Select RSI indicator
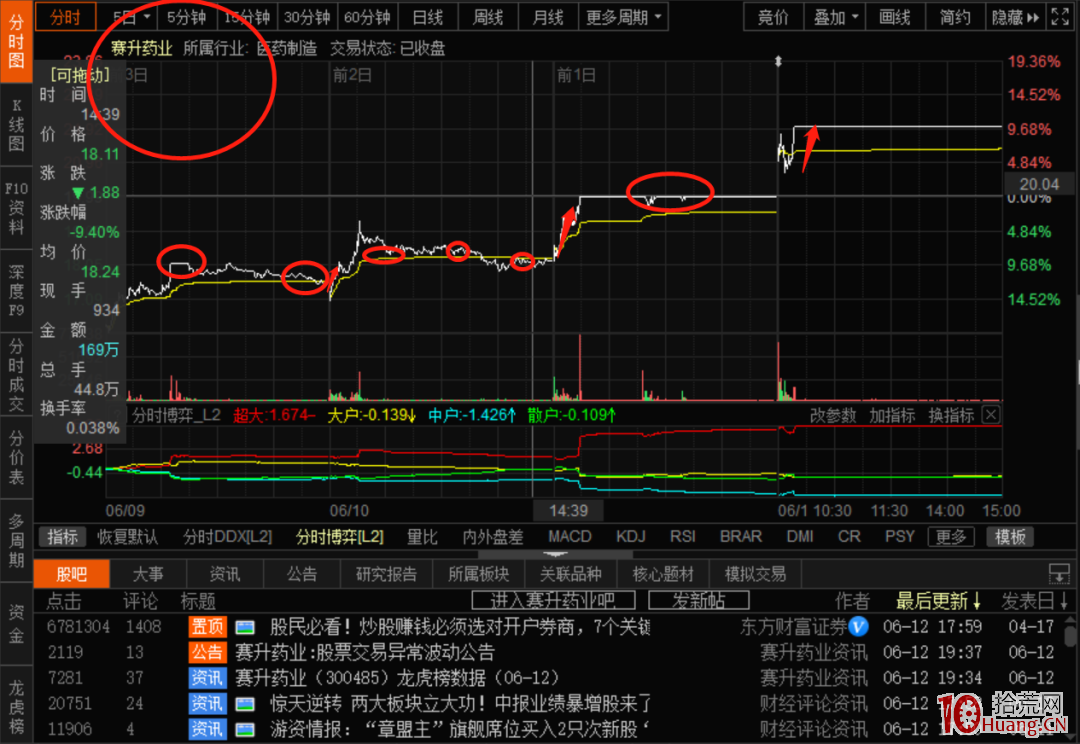This screenshot has width=1080, height=744. coord(683,537)
